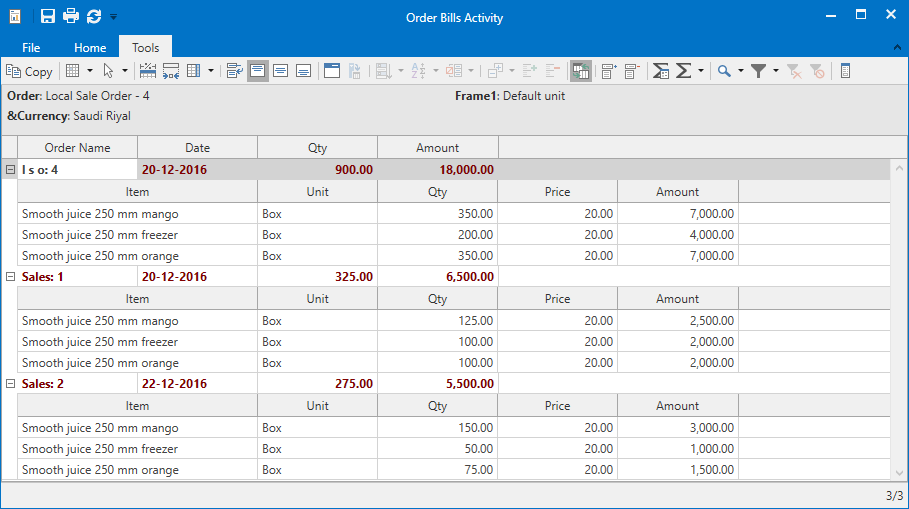Collapse the 'Sales: 1' group row
This screenshot has height=509, width=909.
pyautogui.click(x=10, y=277)
